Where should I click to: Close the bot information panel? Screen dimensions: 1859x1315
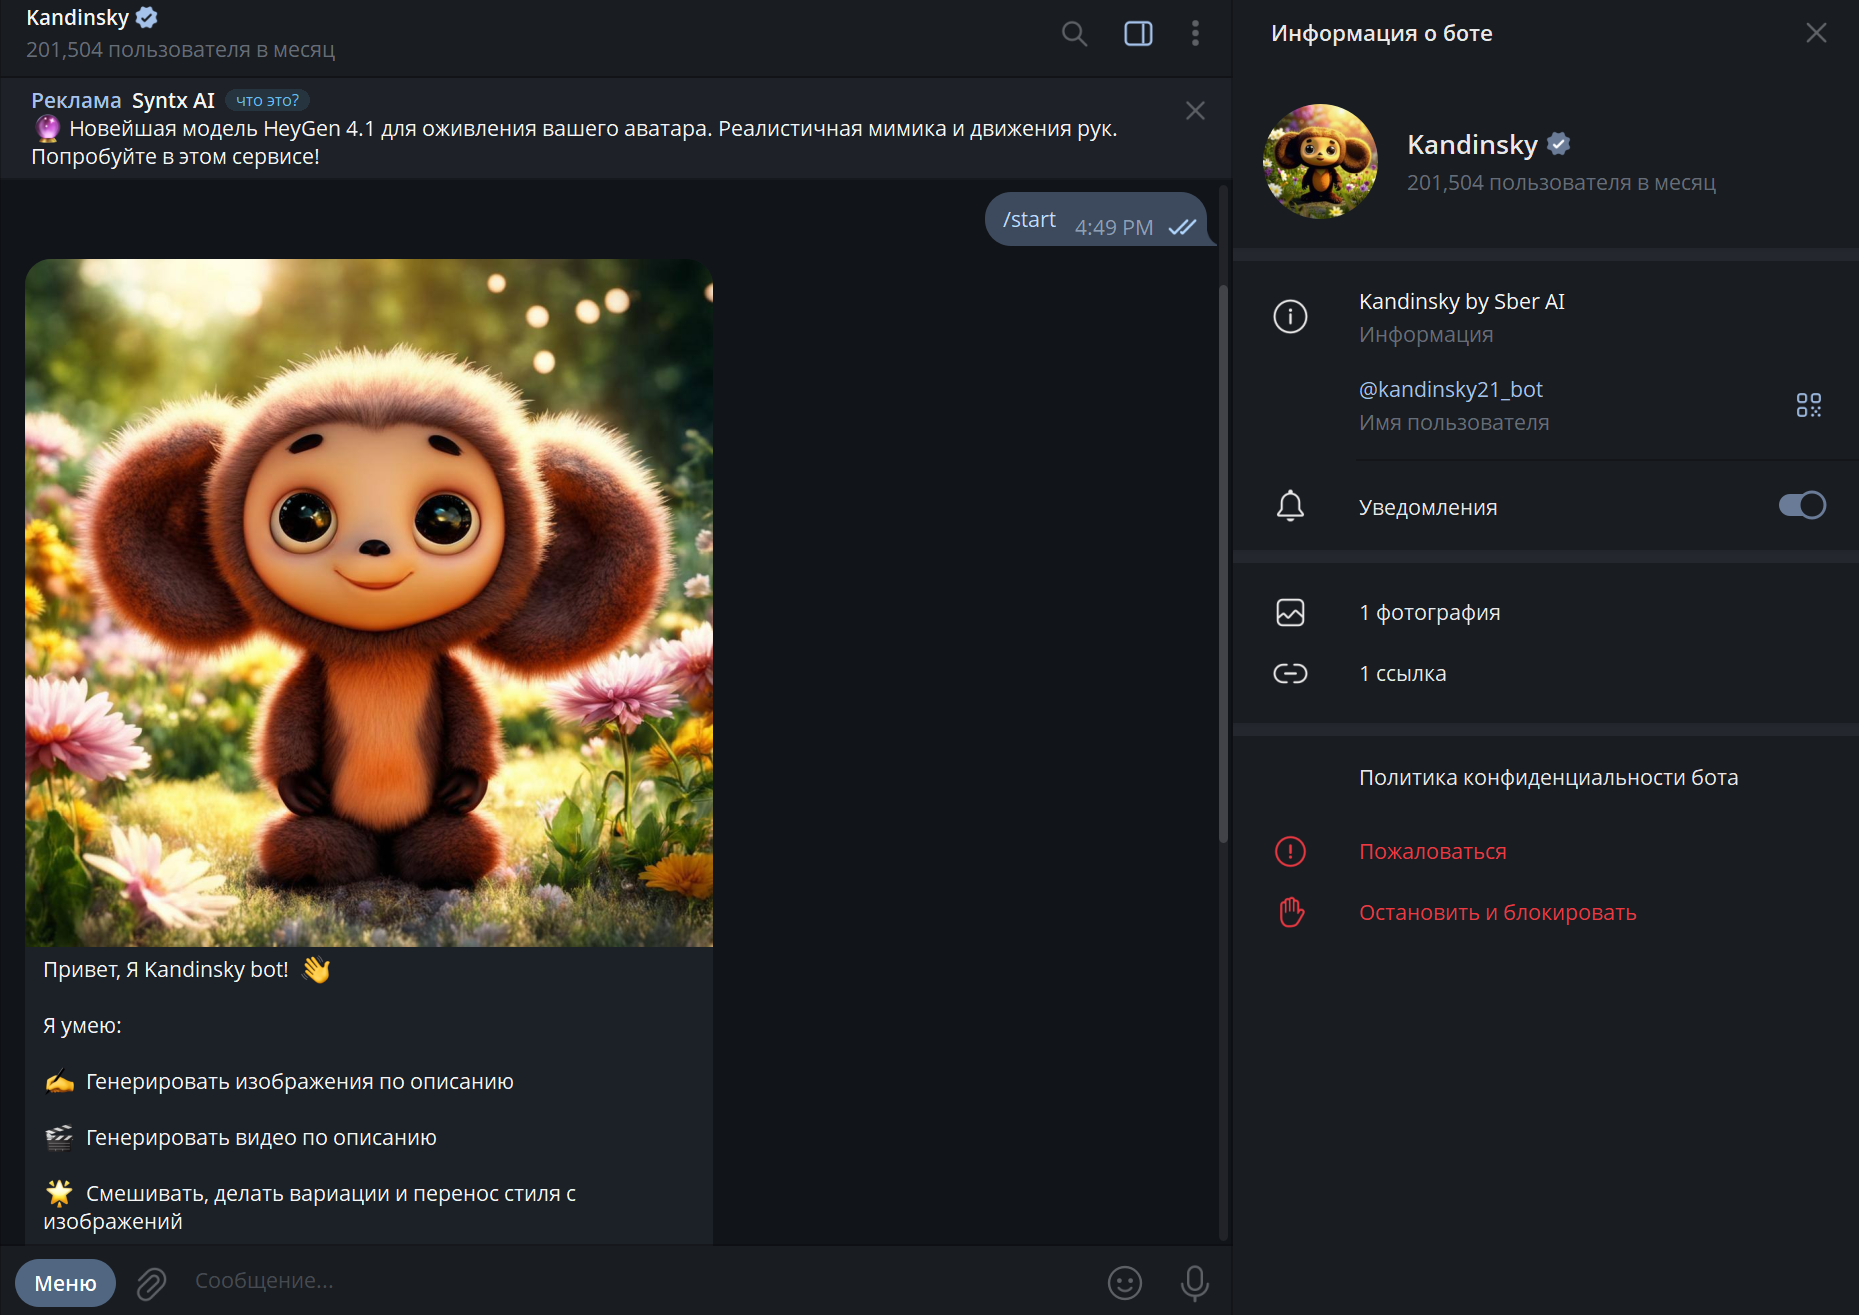[1816, 33]
